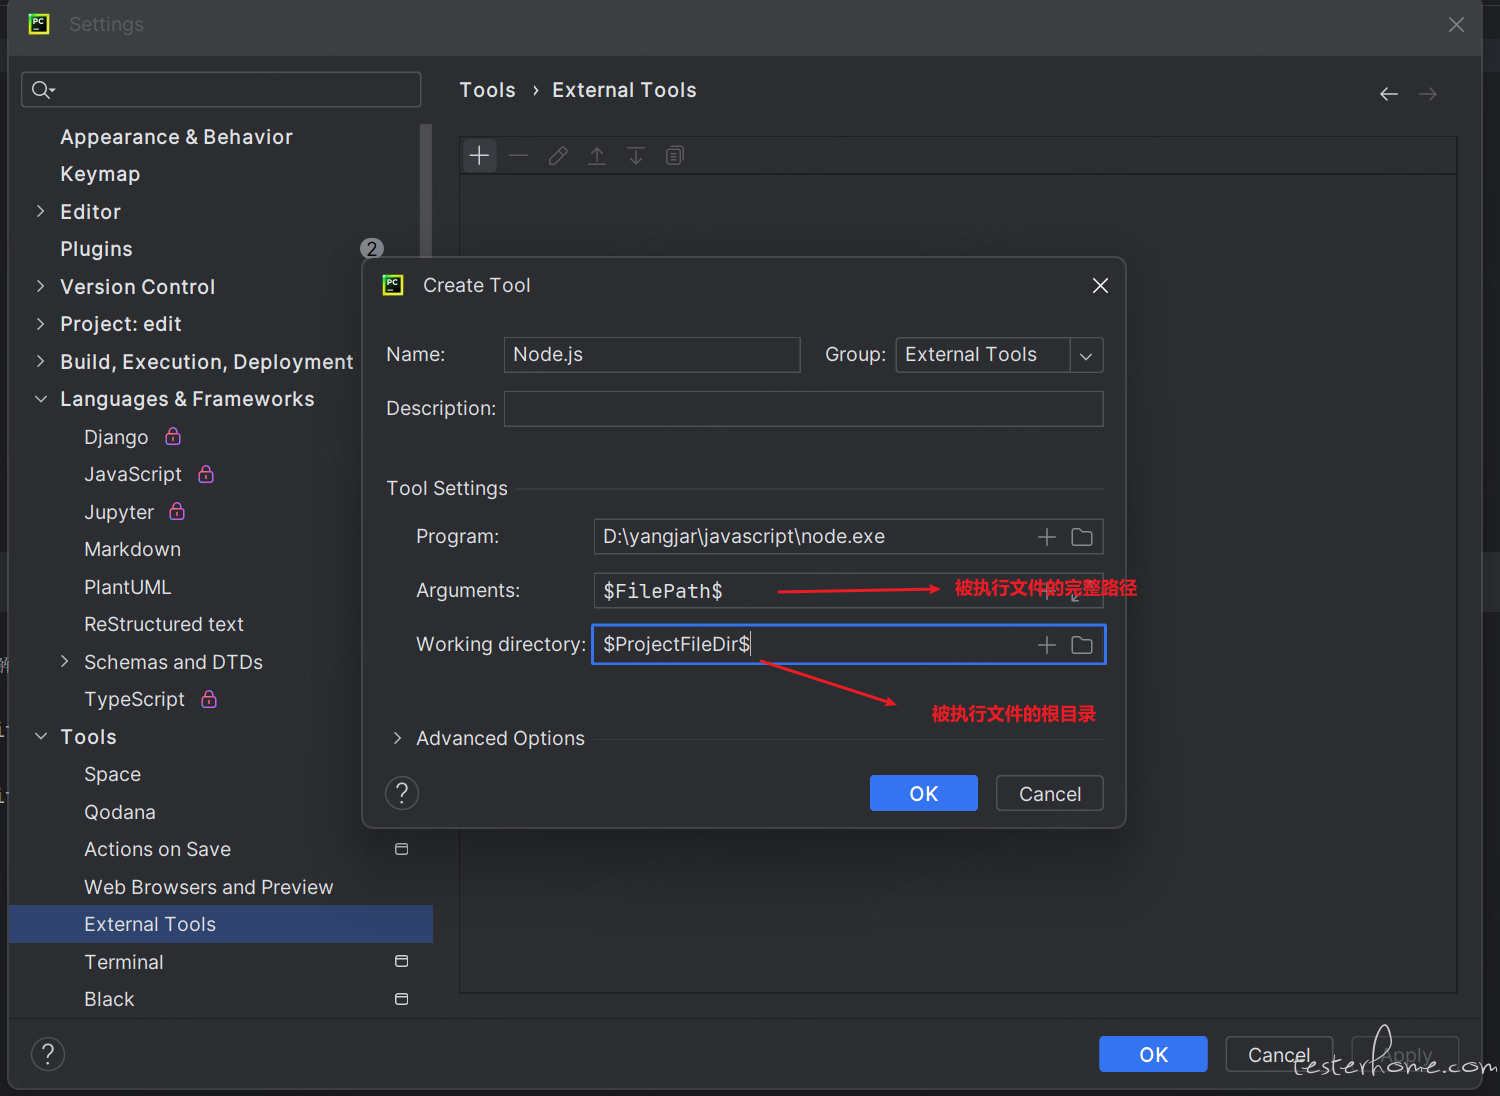Viewport: 1500px width, 1096px height.
Task: Close the Create Tool dialog
Action: [x=1101, y=286]
